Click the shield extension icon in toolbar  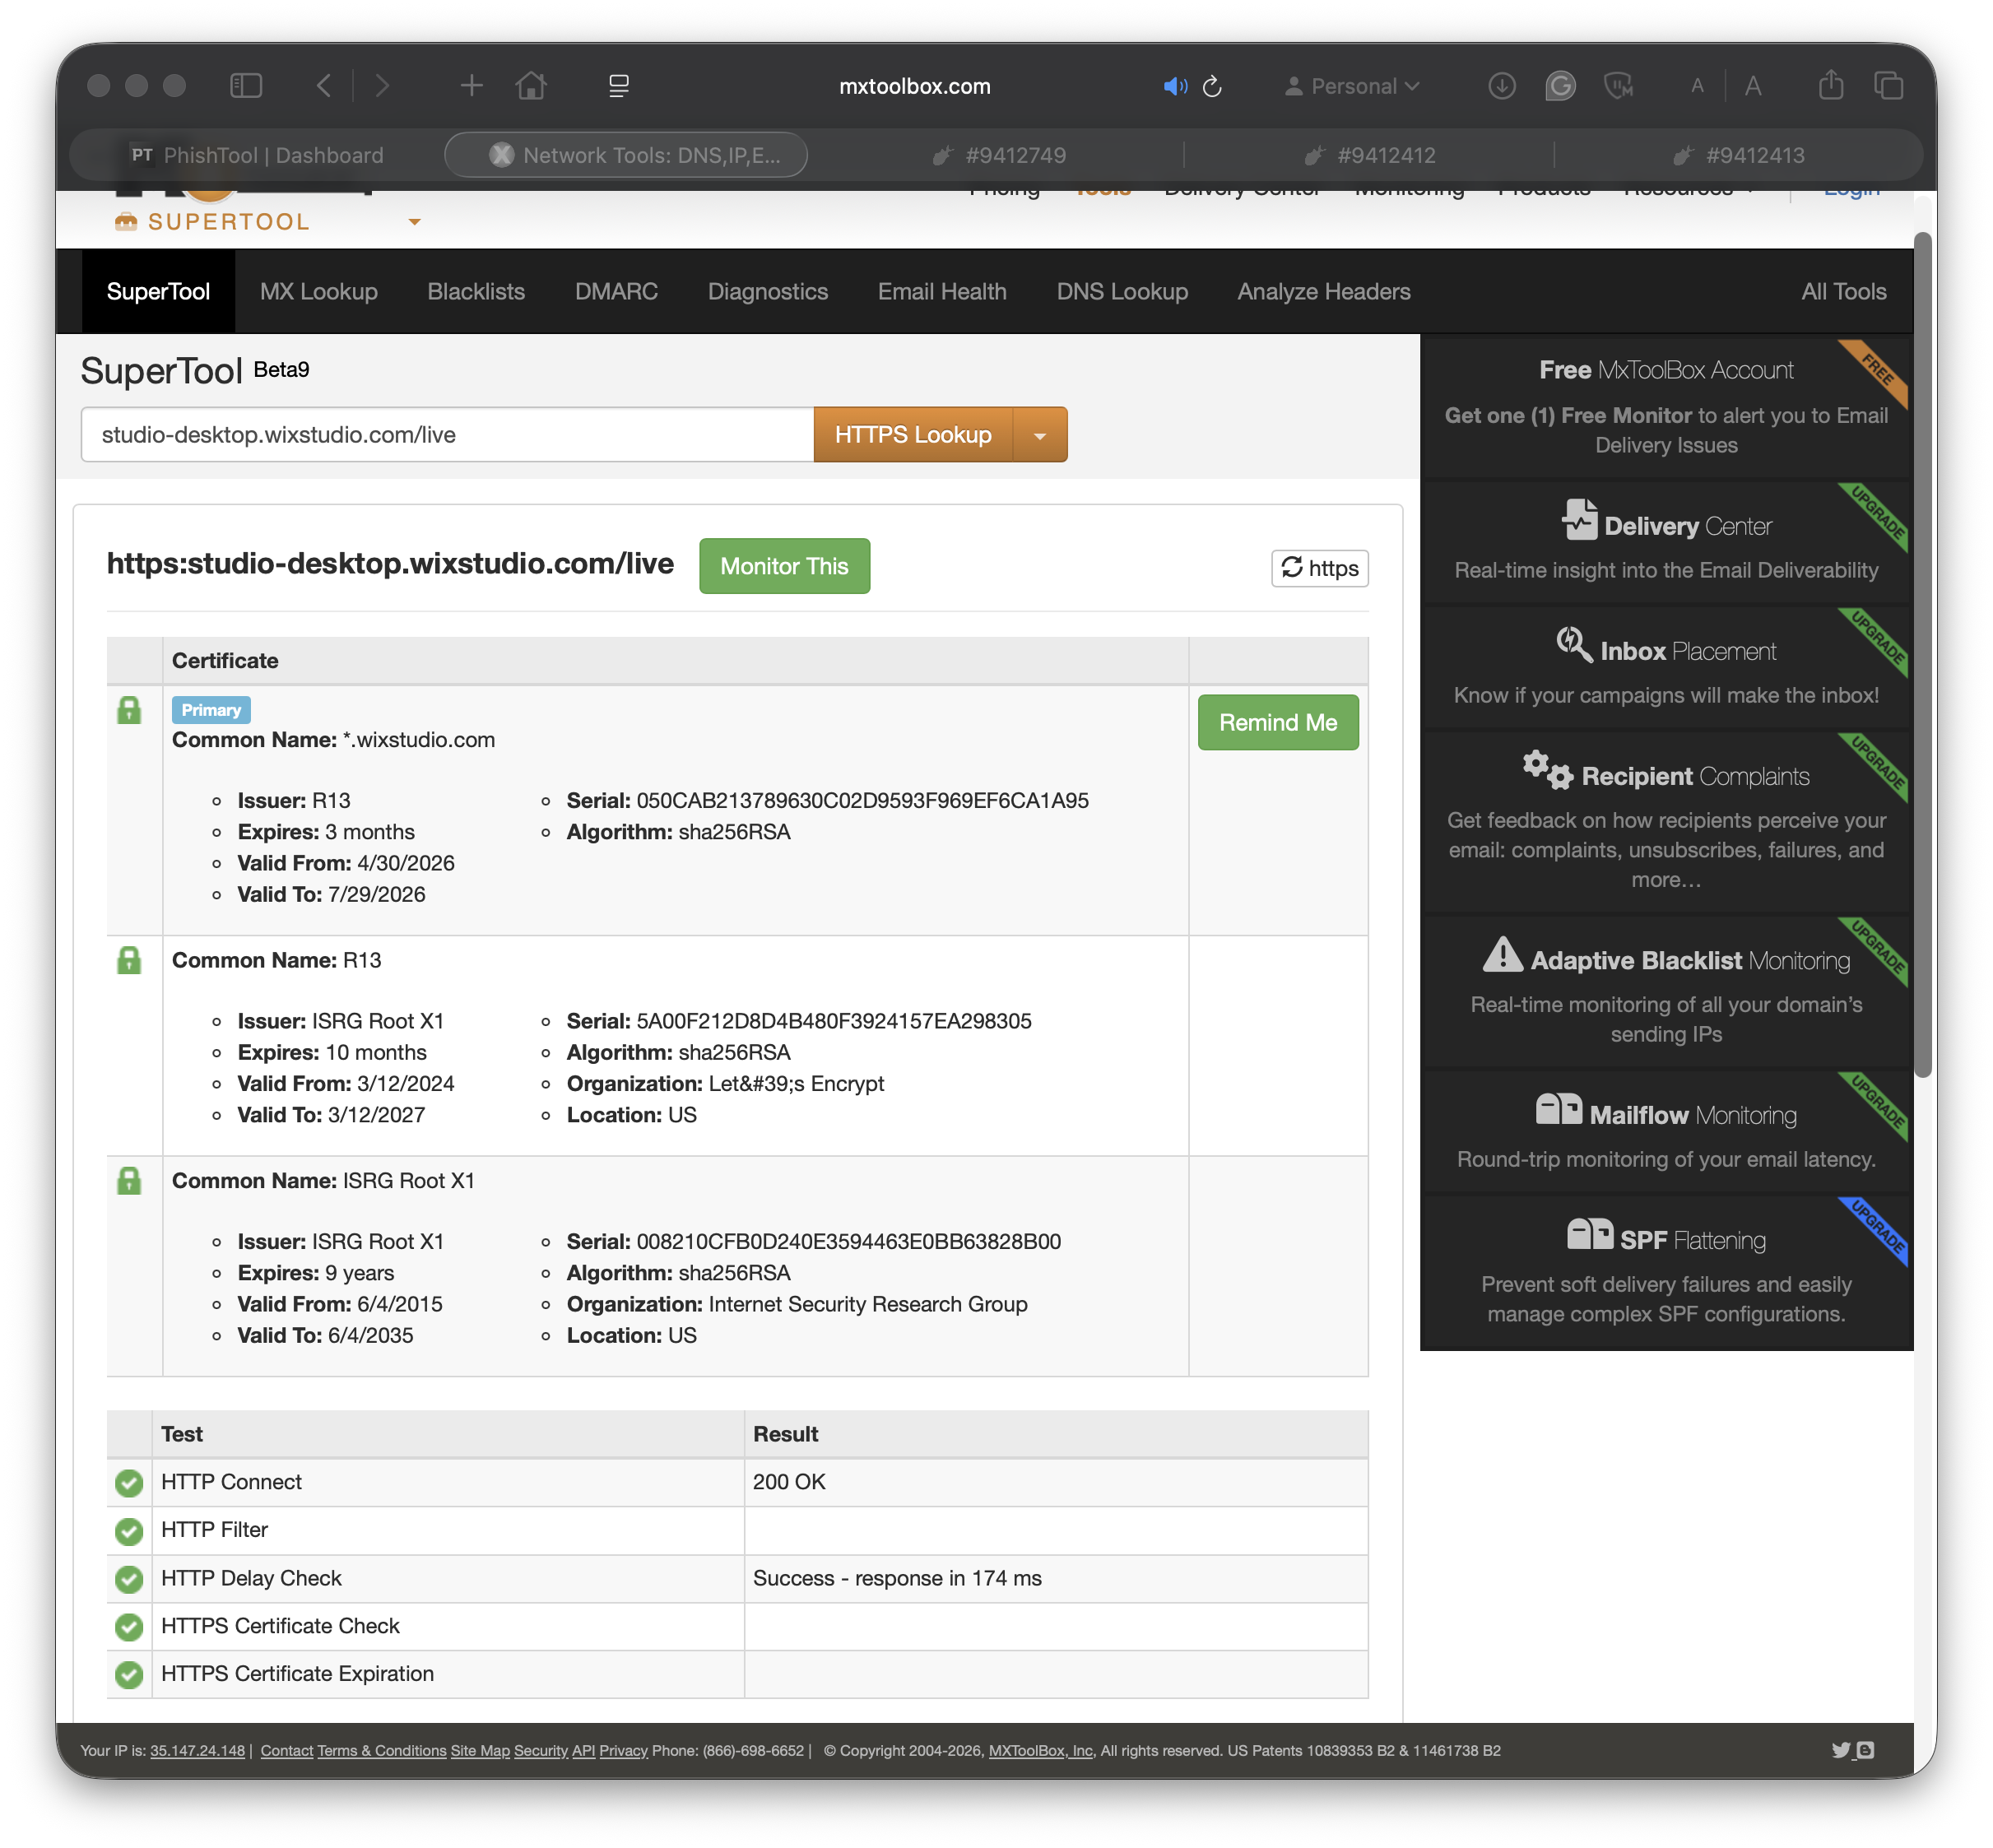point(1618,86)
